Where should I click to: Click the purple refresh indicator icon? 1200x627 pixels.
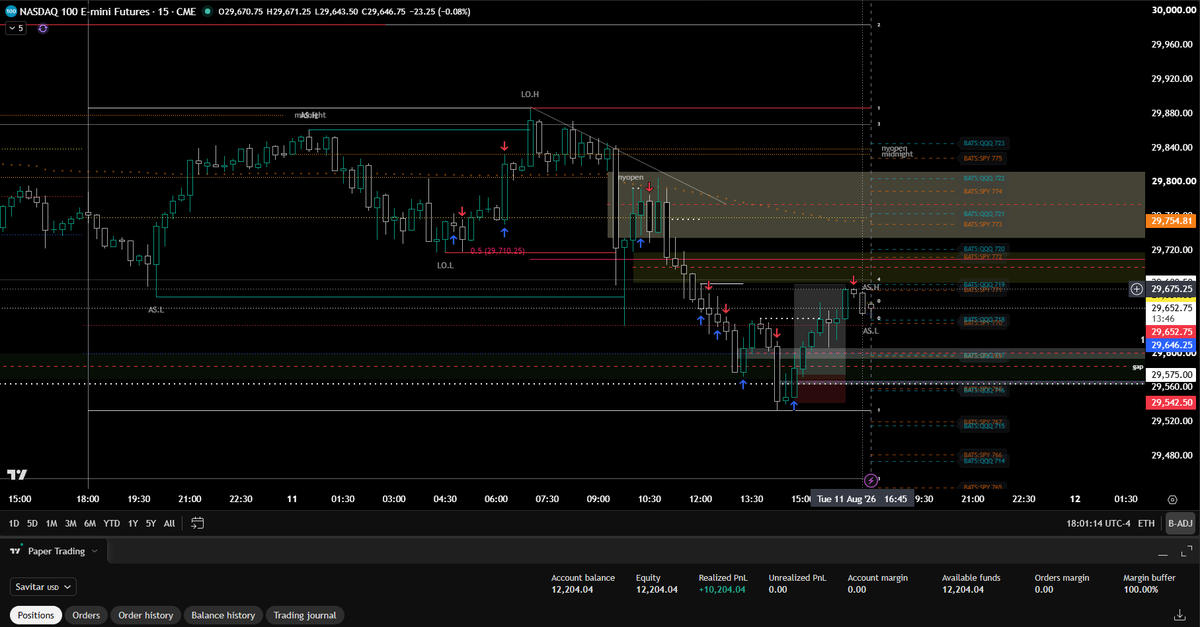[43, 28]
